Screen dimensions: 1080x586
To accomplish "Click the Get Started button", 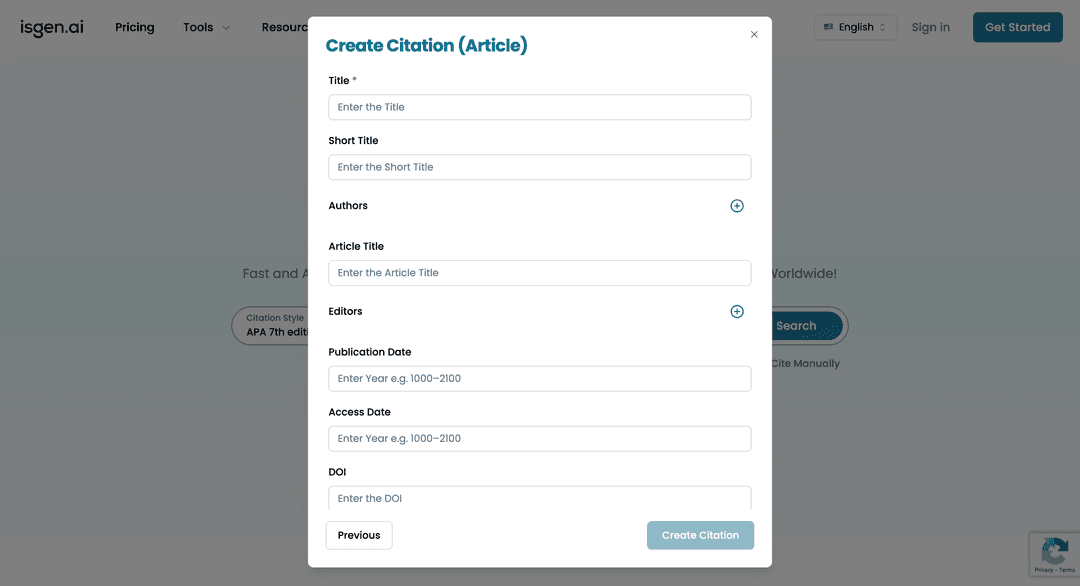I will tap(1017, 27).
